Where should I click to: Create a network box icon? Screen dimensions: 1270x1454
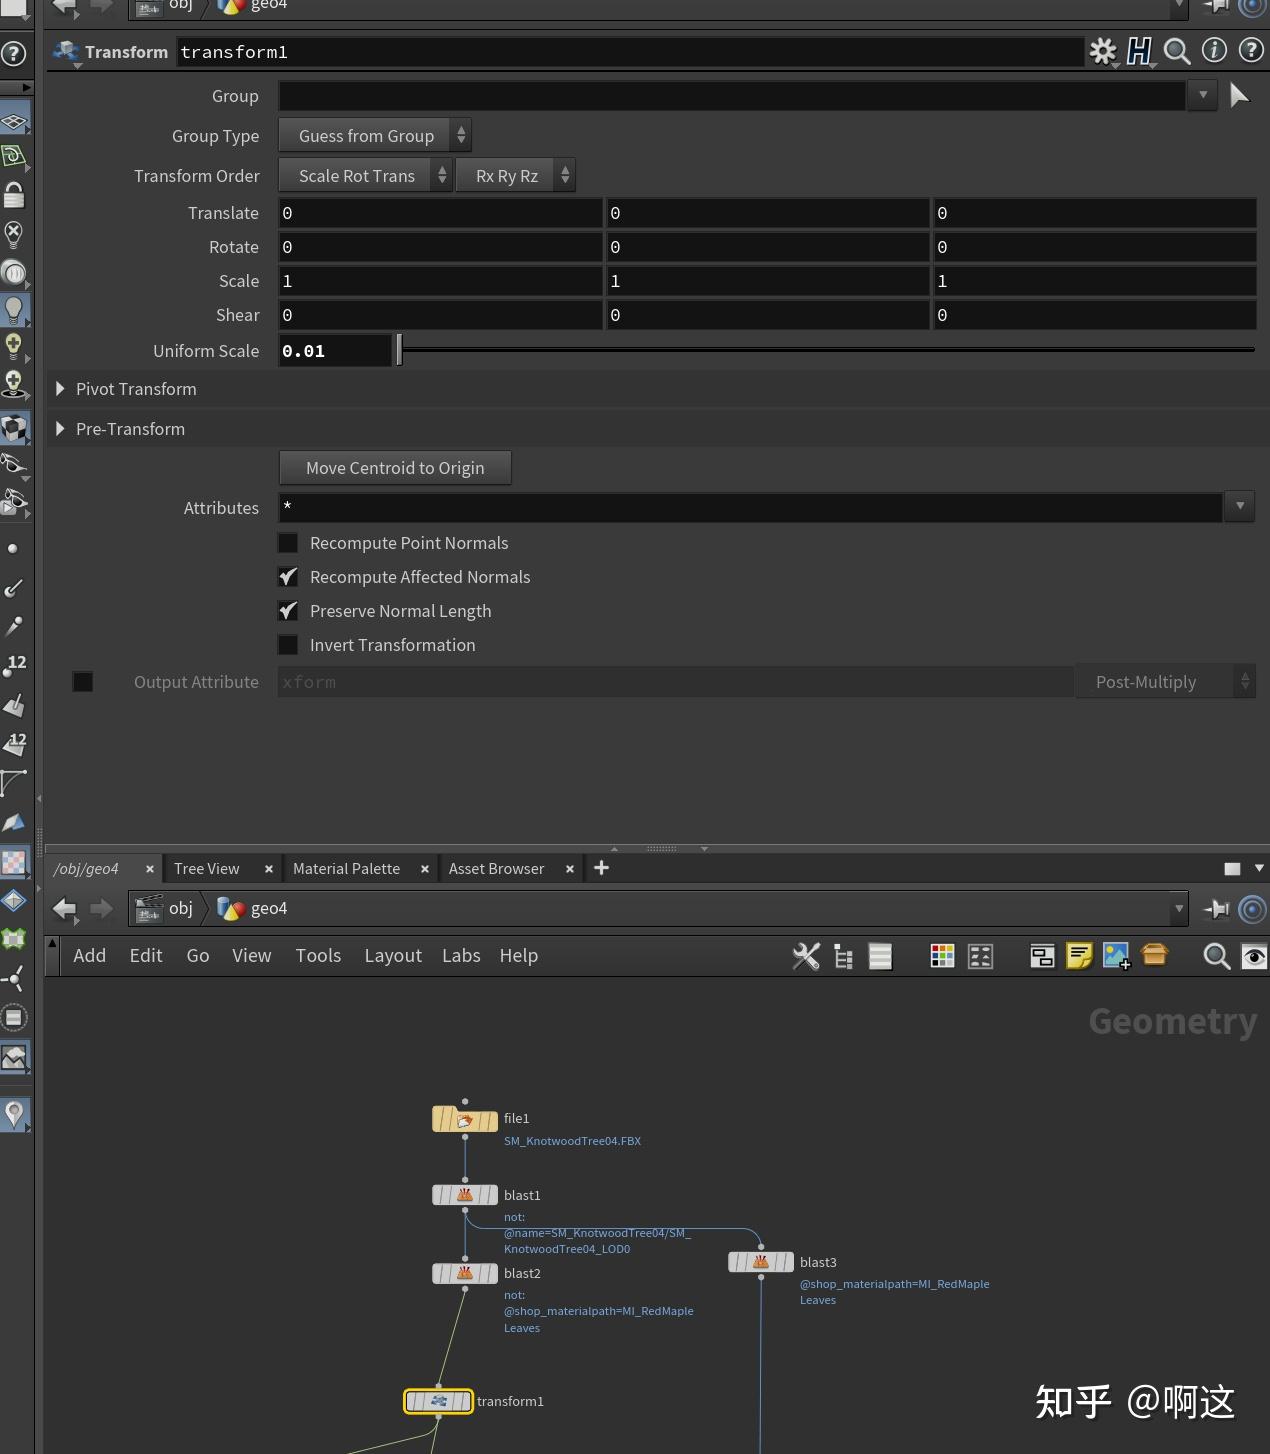point(1042,956)
